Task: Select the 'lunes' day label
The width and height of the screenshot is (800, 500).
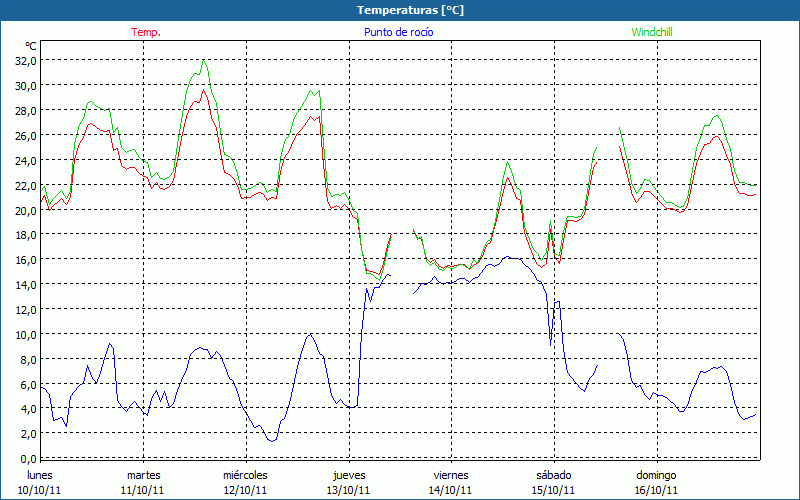Action: tap(40, 475)
